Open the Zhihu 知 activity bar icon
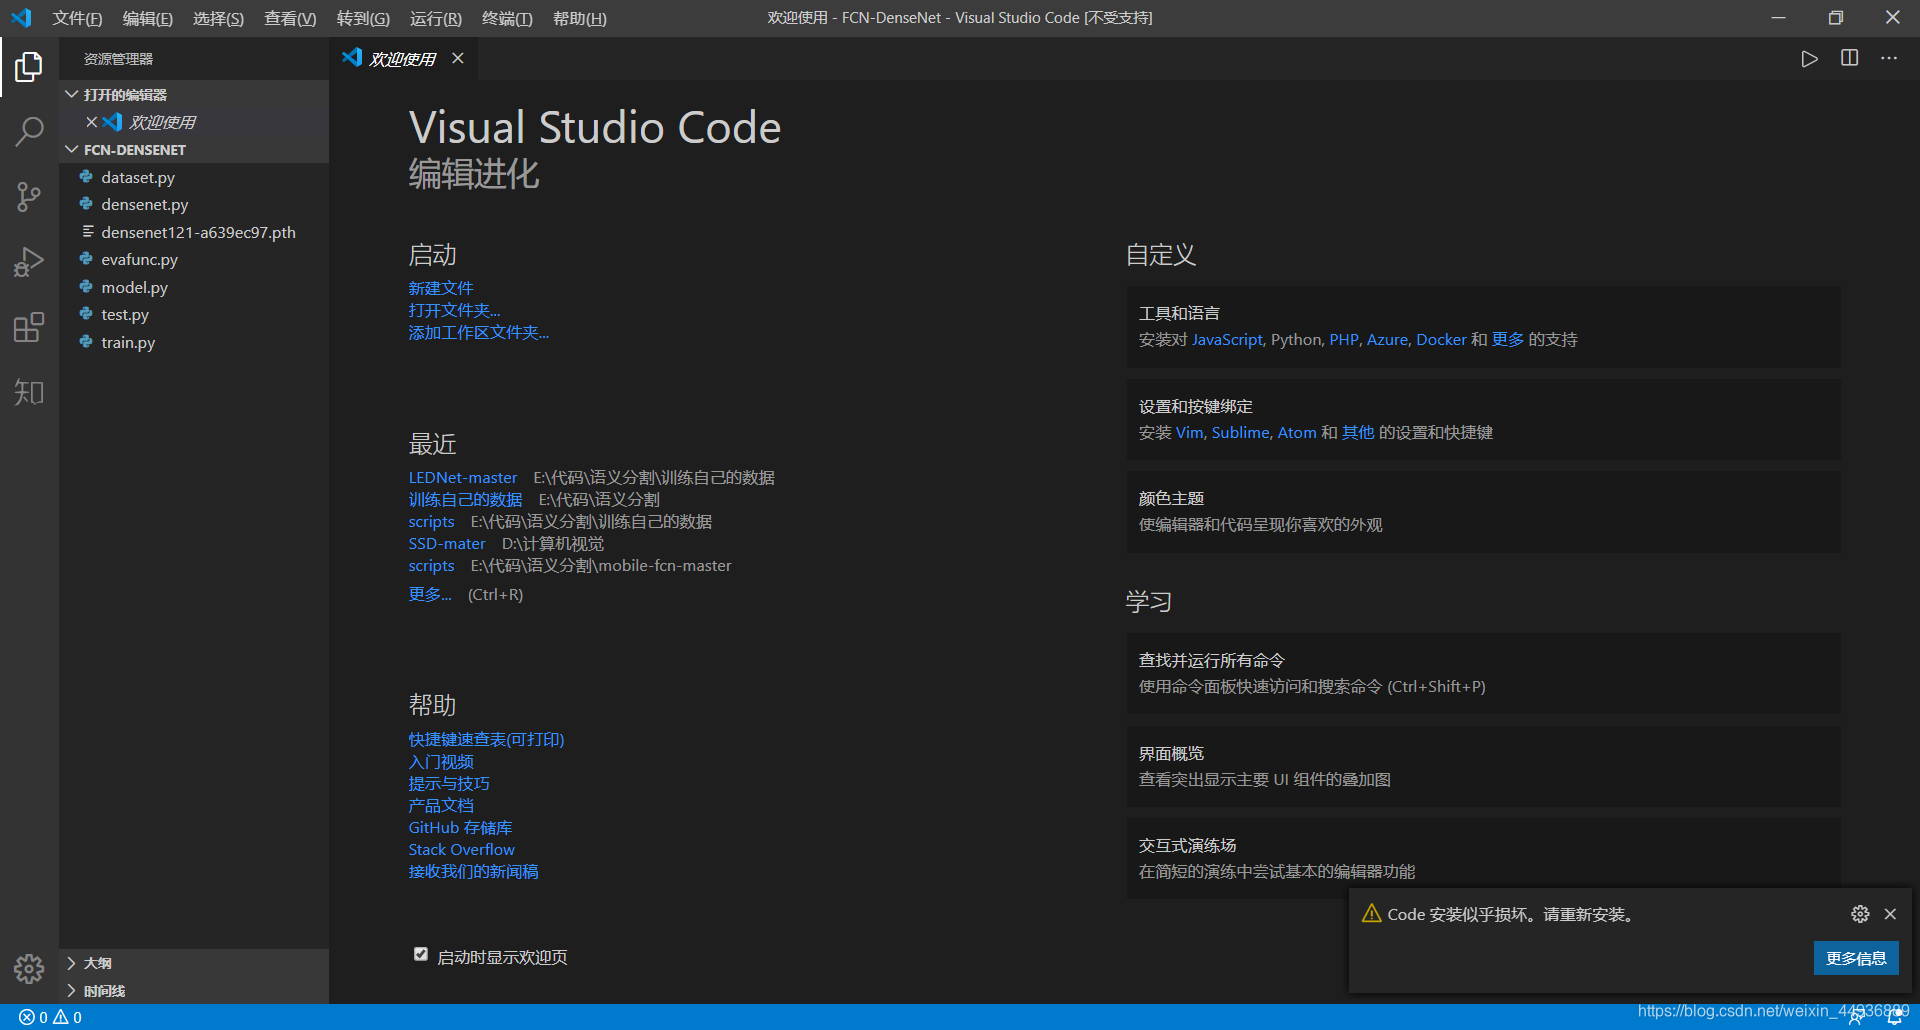1920x1030 pixels. [x=29, y=392]
